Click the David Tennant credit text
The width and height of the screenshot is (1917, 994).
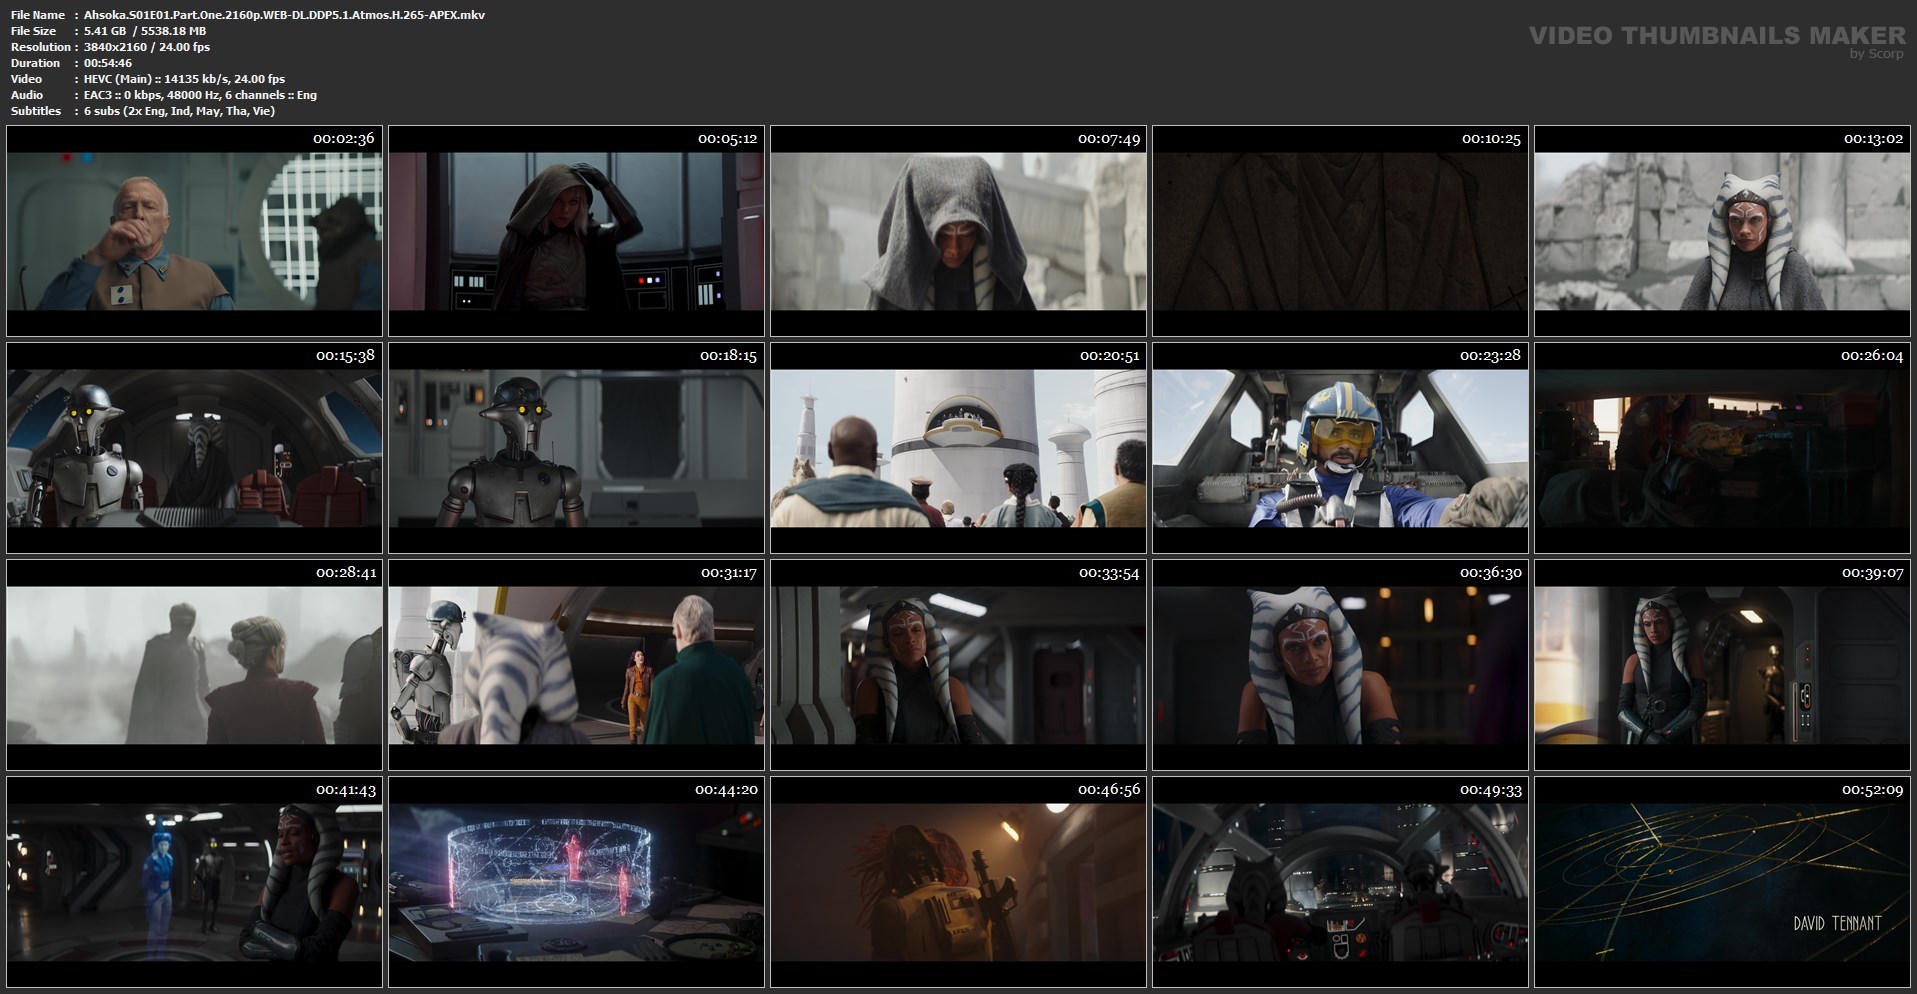(1837, 923)
